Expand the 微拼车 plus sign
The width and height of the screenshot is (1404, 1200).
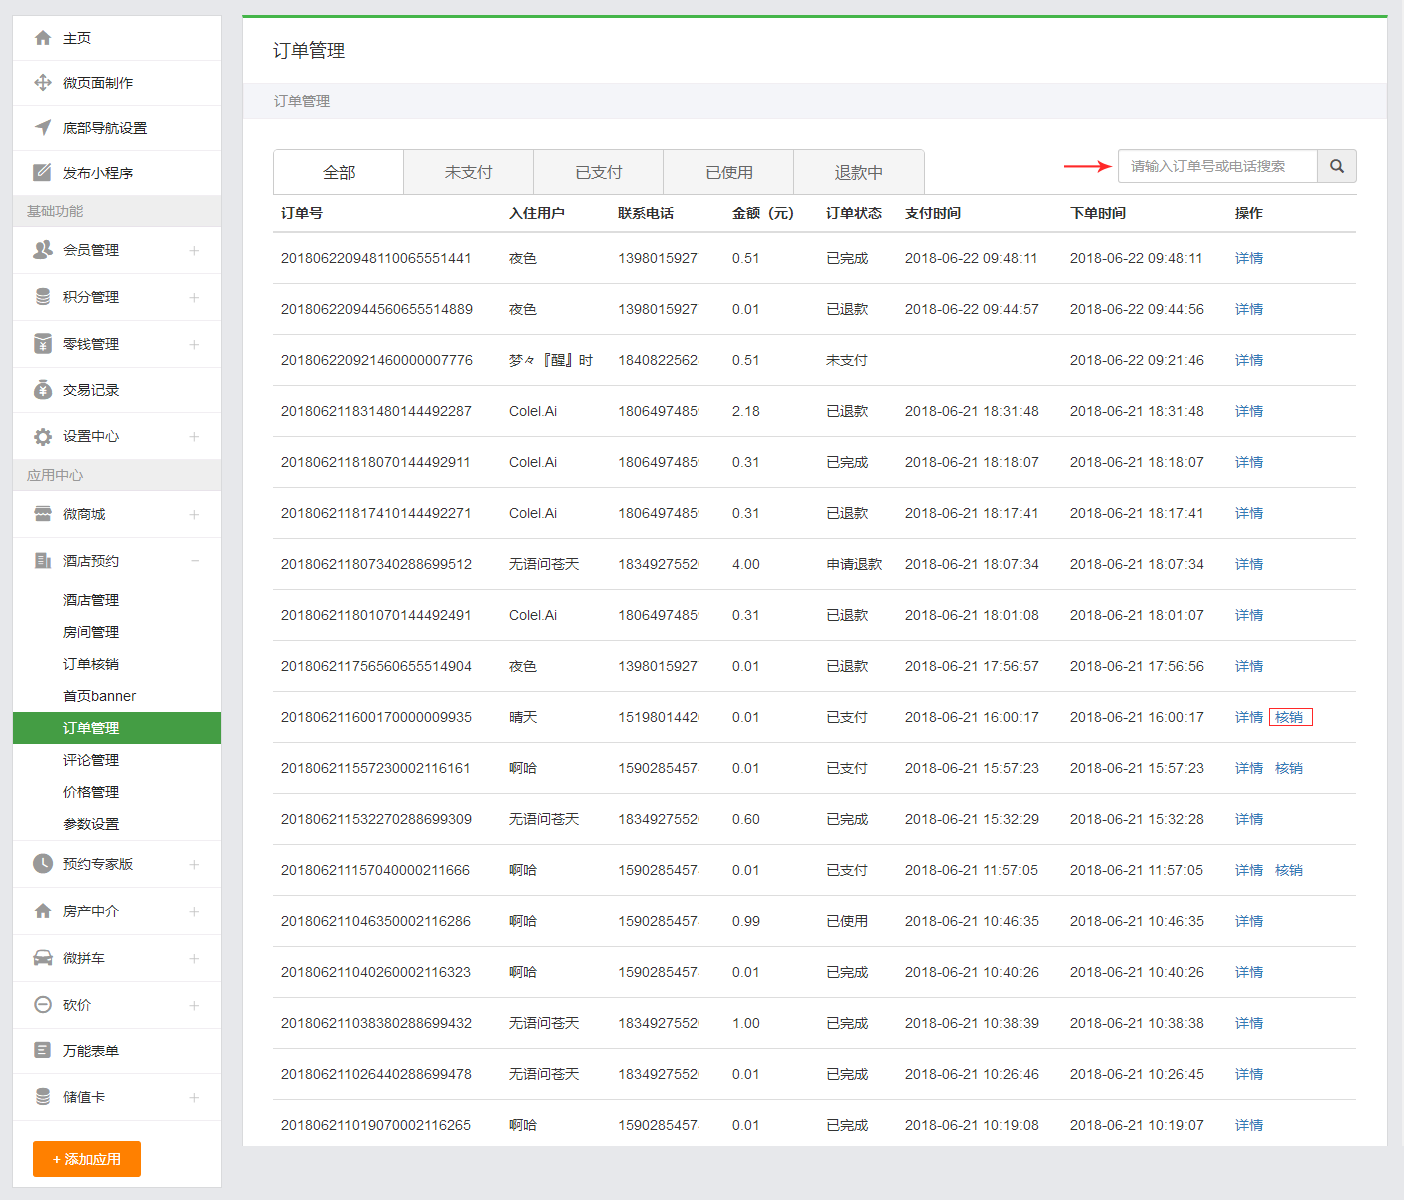coord(194,958)
